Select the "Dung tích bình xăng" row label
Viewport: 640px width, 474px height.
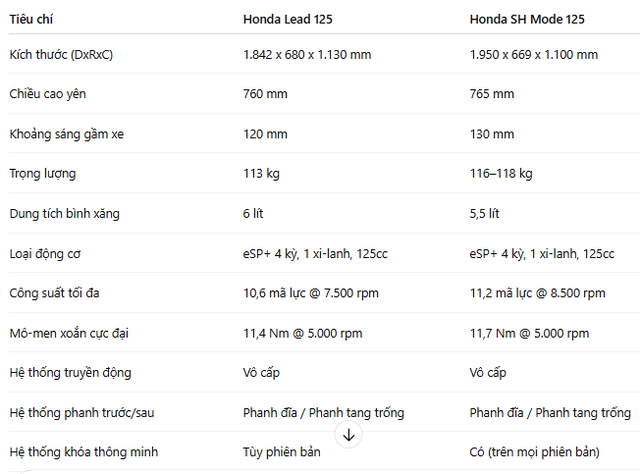[64, 213]
